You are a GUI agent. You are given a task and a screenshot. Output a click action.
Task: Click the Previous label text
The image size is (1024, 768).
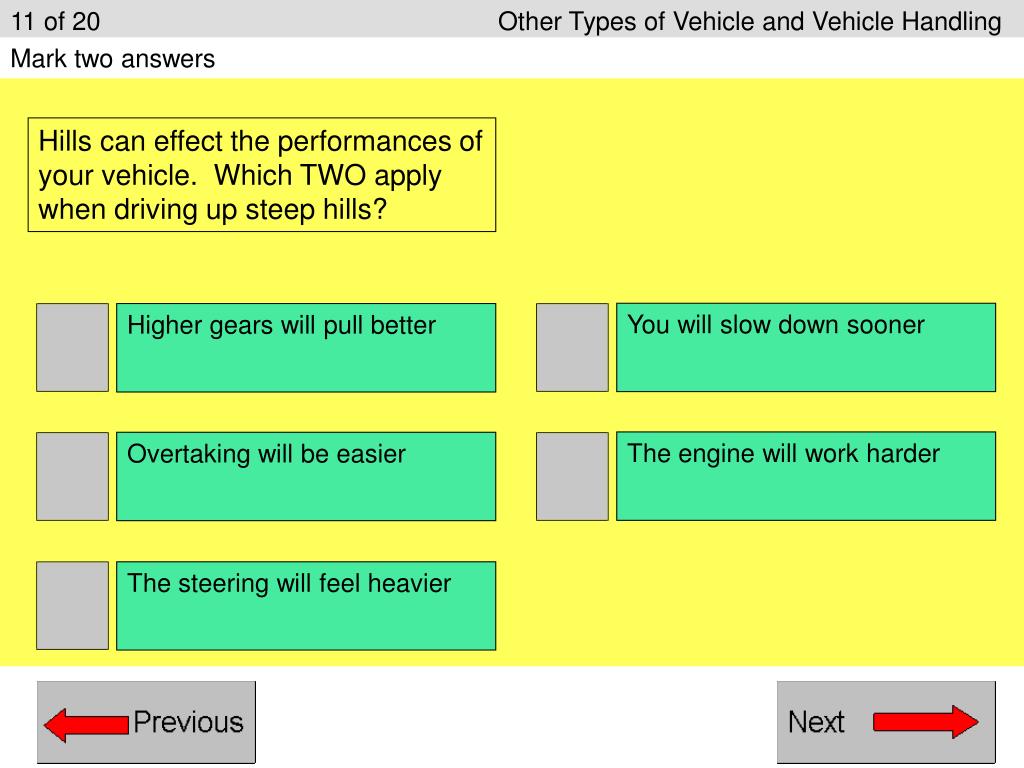point(188,722)
